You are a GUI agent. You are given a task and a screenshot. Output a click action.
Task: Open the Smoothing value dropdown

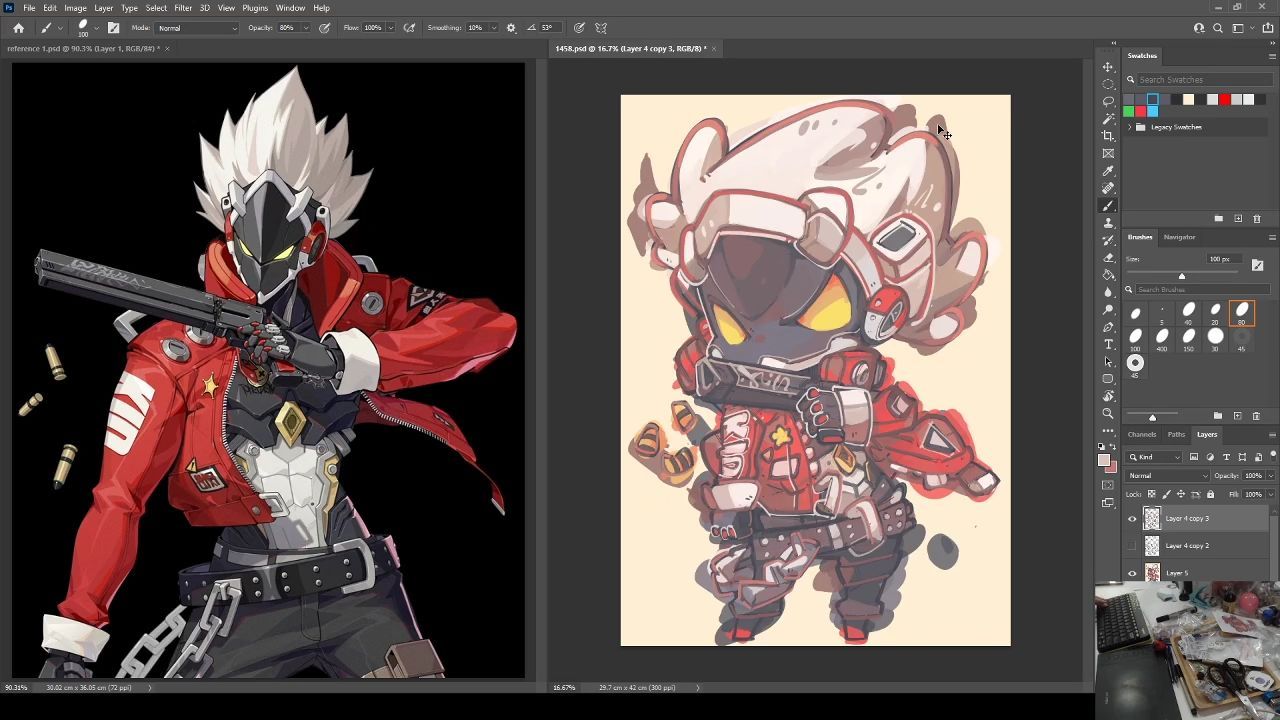coord(494,28)
